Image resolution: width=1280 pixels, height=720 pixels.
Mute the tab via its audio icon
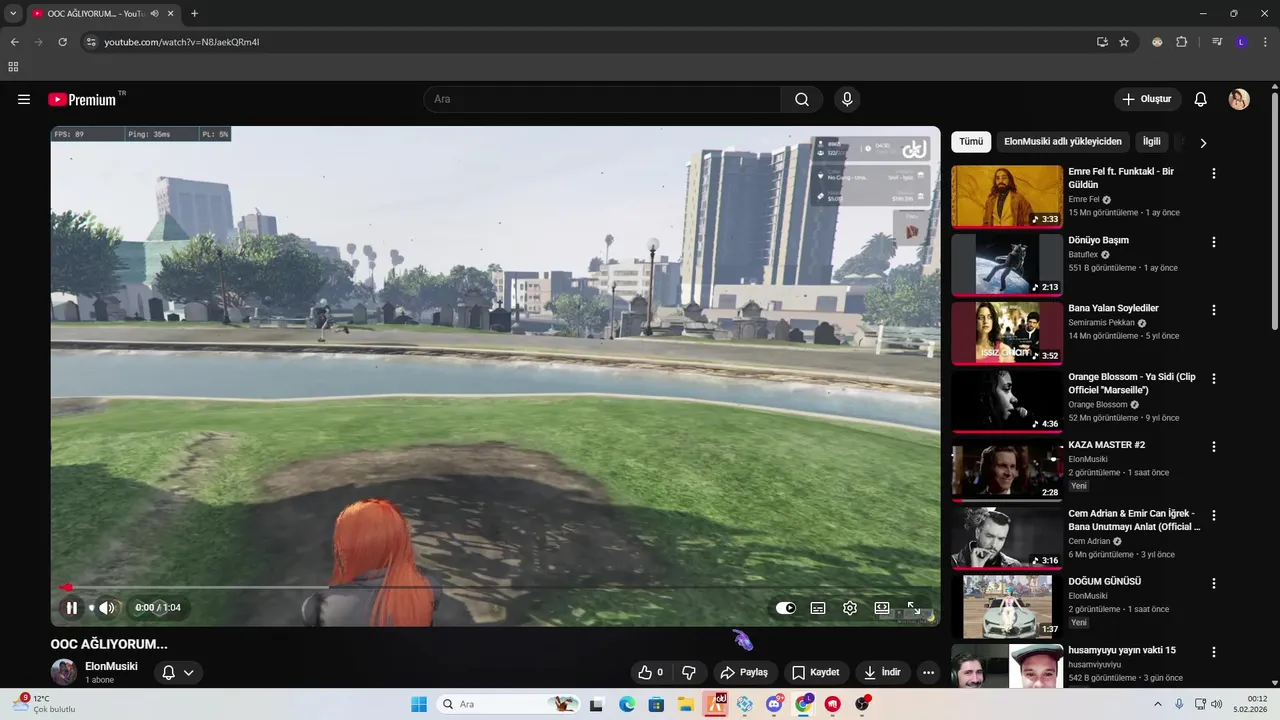tap(154, 14)
